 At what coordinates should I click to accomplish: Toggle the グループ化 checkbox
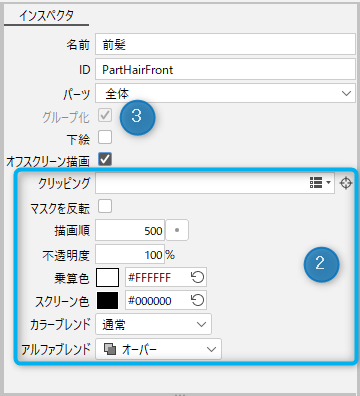[105, 115]
